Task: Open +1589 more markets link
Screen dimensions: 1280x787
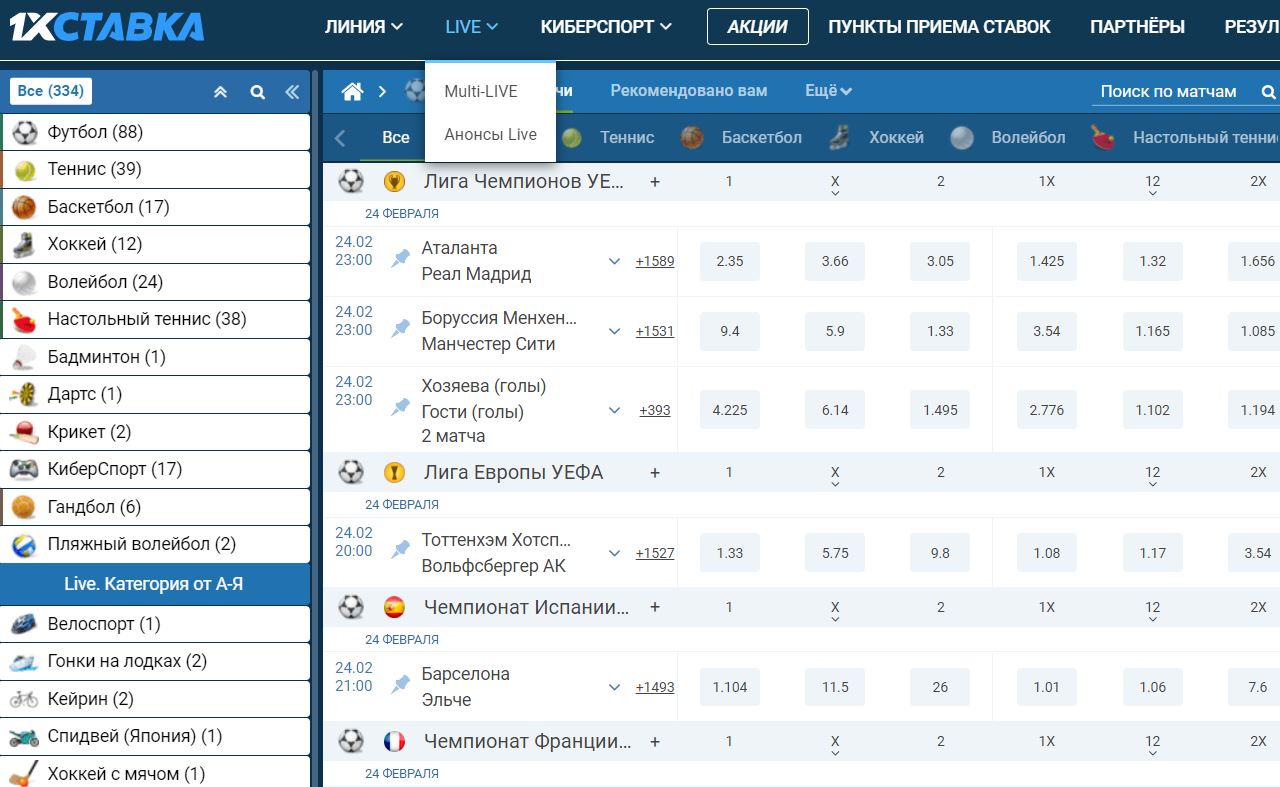Action: (x=655, y=262)
